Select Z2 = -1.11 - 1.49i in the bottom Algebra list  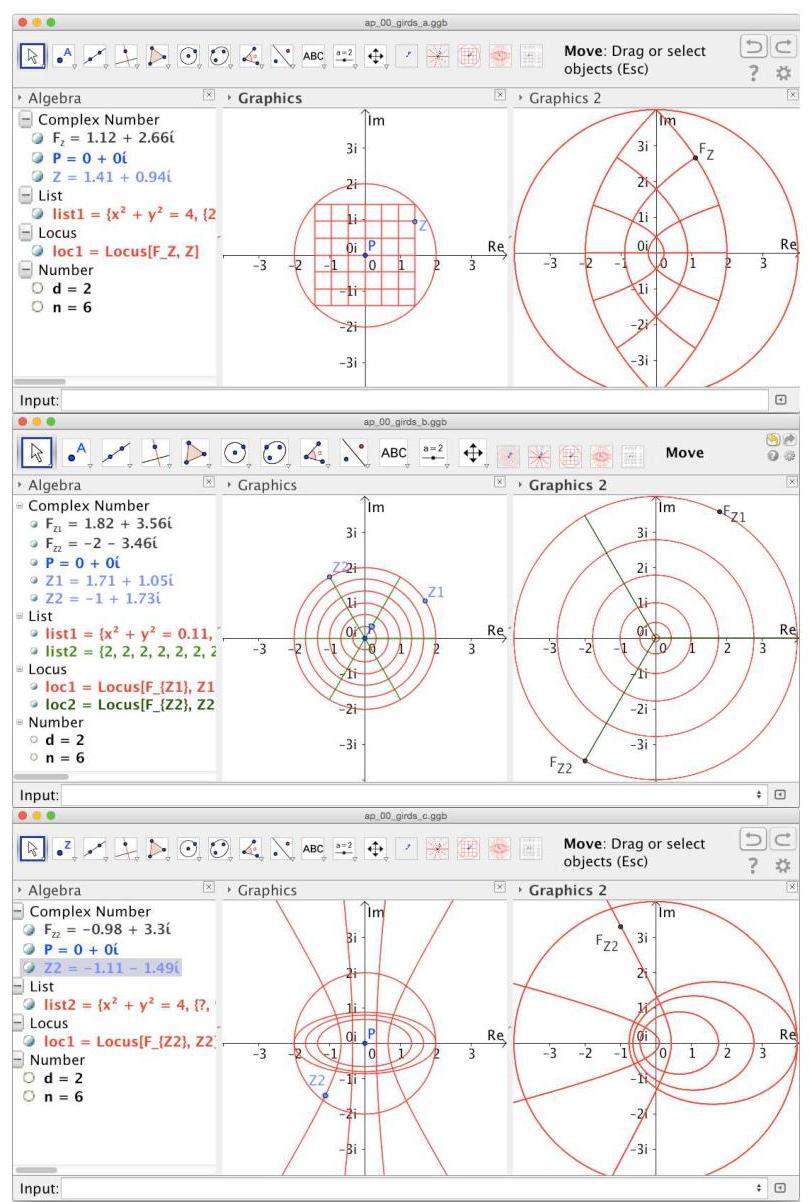108,968
